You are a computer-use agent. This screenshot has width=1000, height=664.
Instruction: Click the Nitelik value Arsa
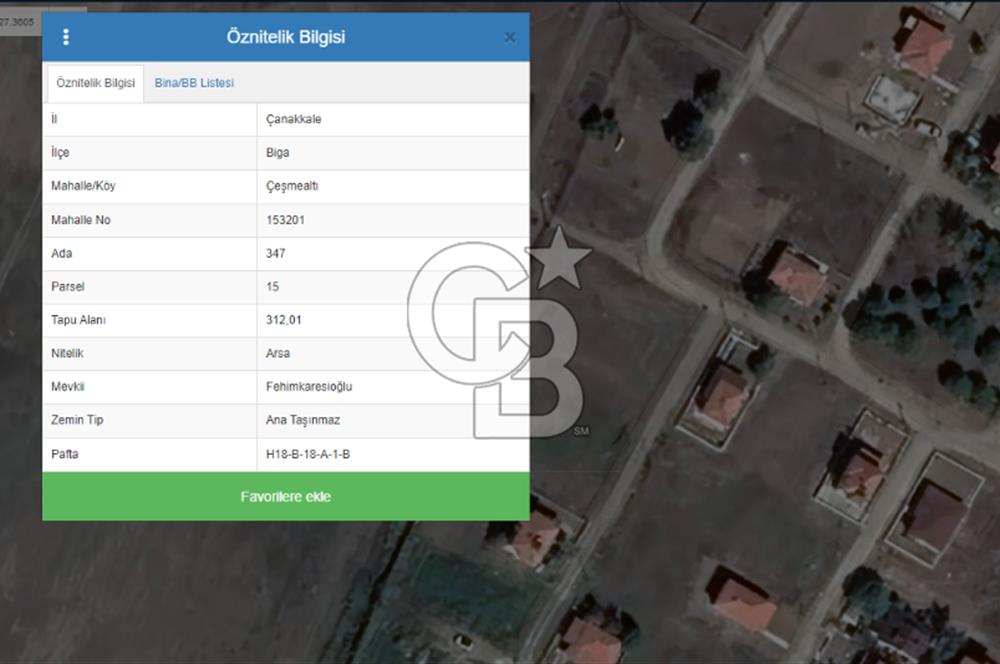pos(278,353)
